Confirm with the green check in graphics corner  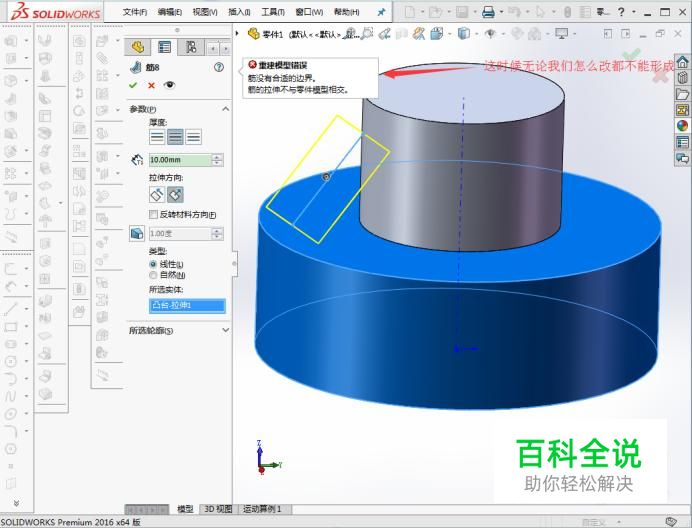632,55
